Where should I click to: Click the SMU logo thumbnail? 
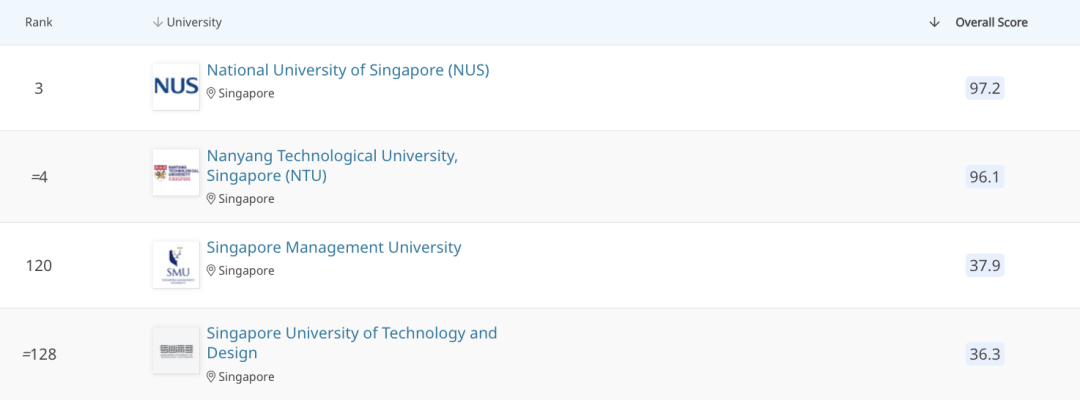[176, 264]
